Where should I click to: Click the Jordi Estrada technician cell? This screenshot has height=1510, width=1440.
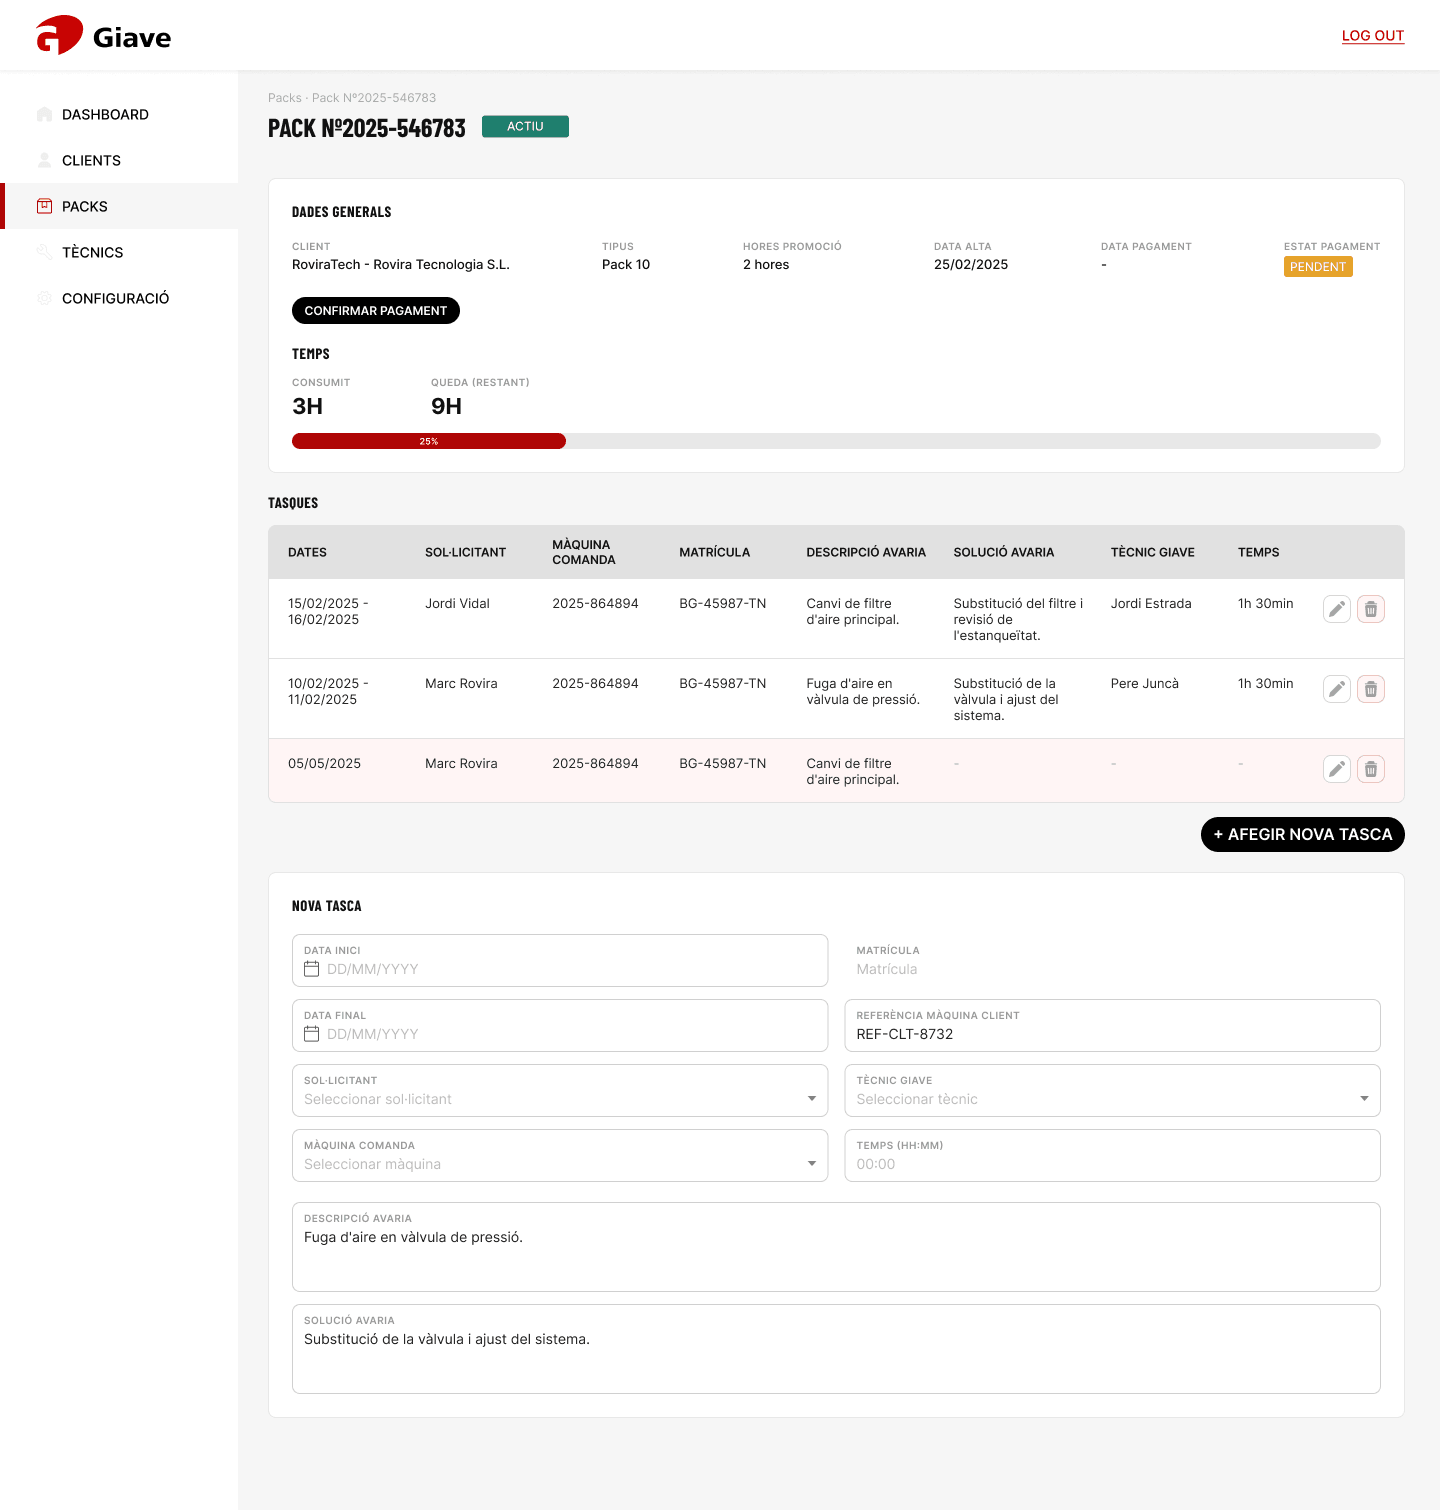[x=1151, y=603]
